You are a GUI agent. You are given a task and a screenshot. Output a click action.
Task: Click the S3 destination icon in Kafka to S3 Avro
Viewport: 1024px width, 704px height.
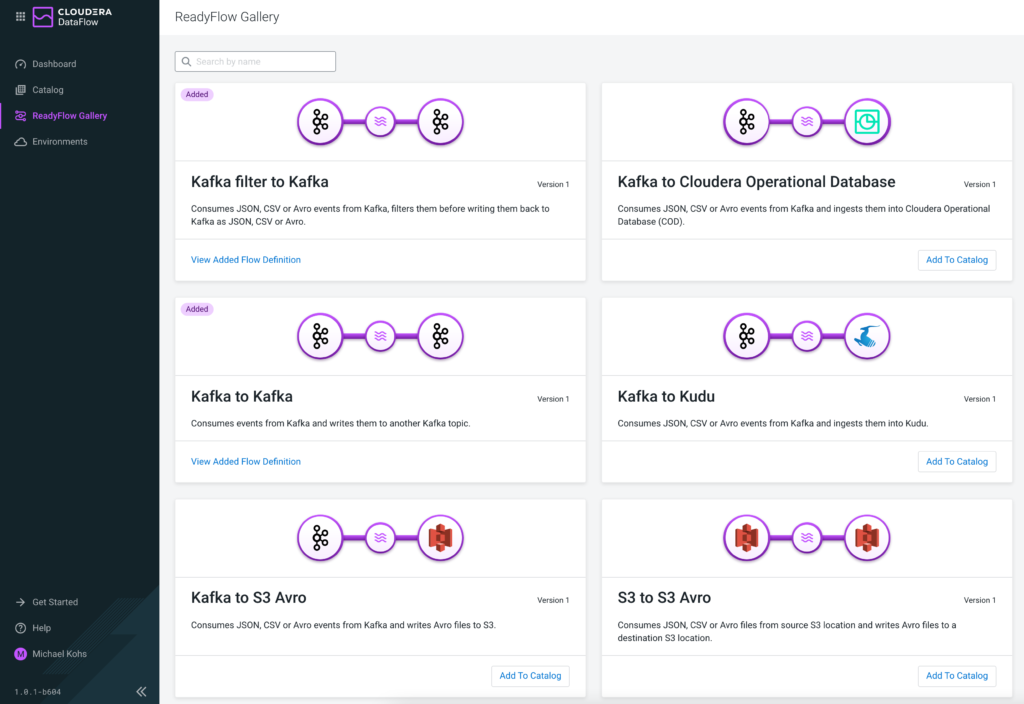(x=440, y=538)
